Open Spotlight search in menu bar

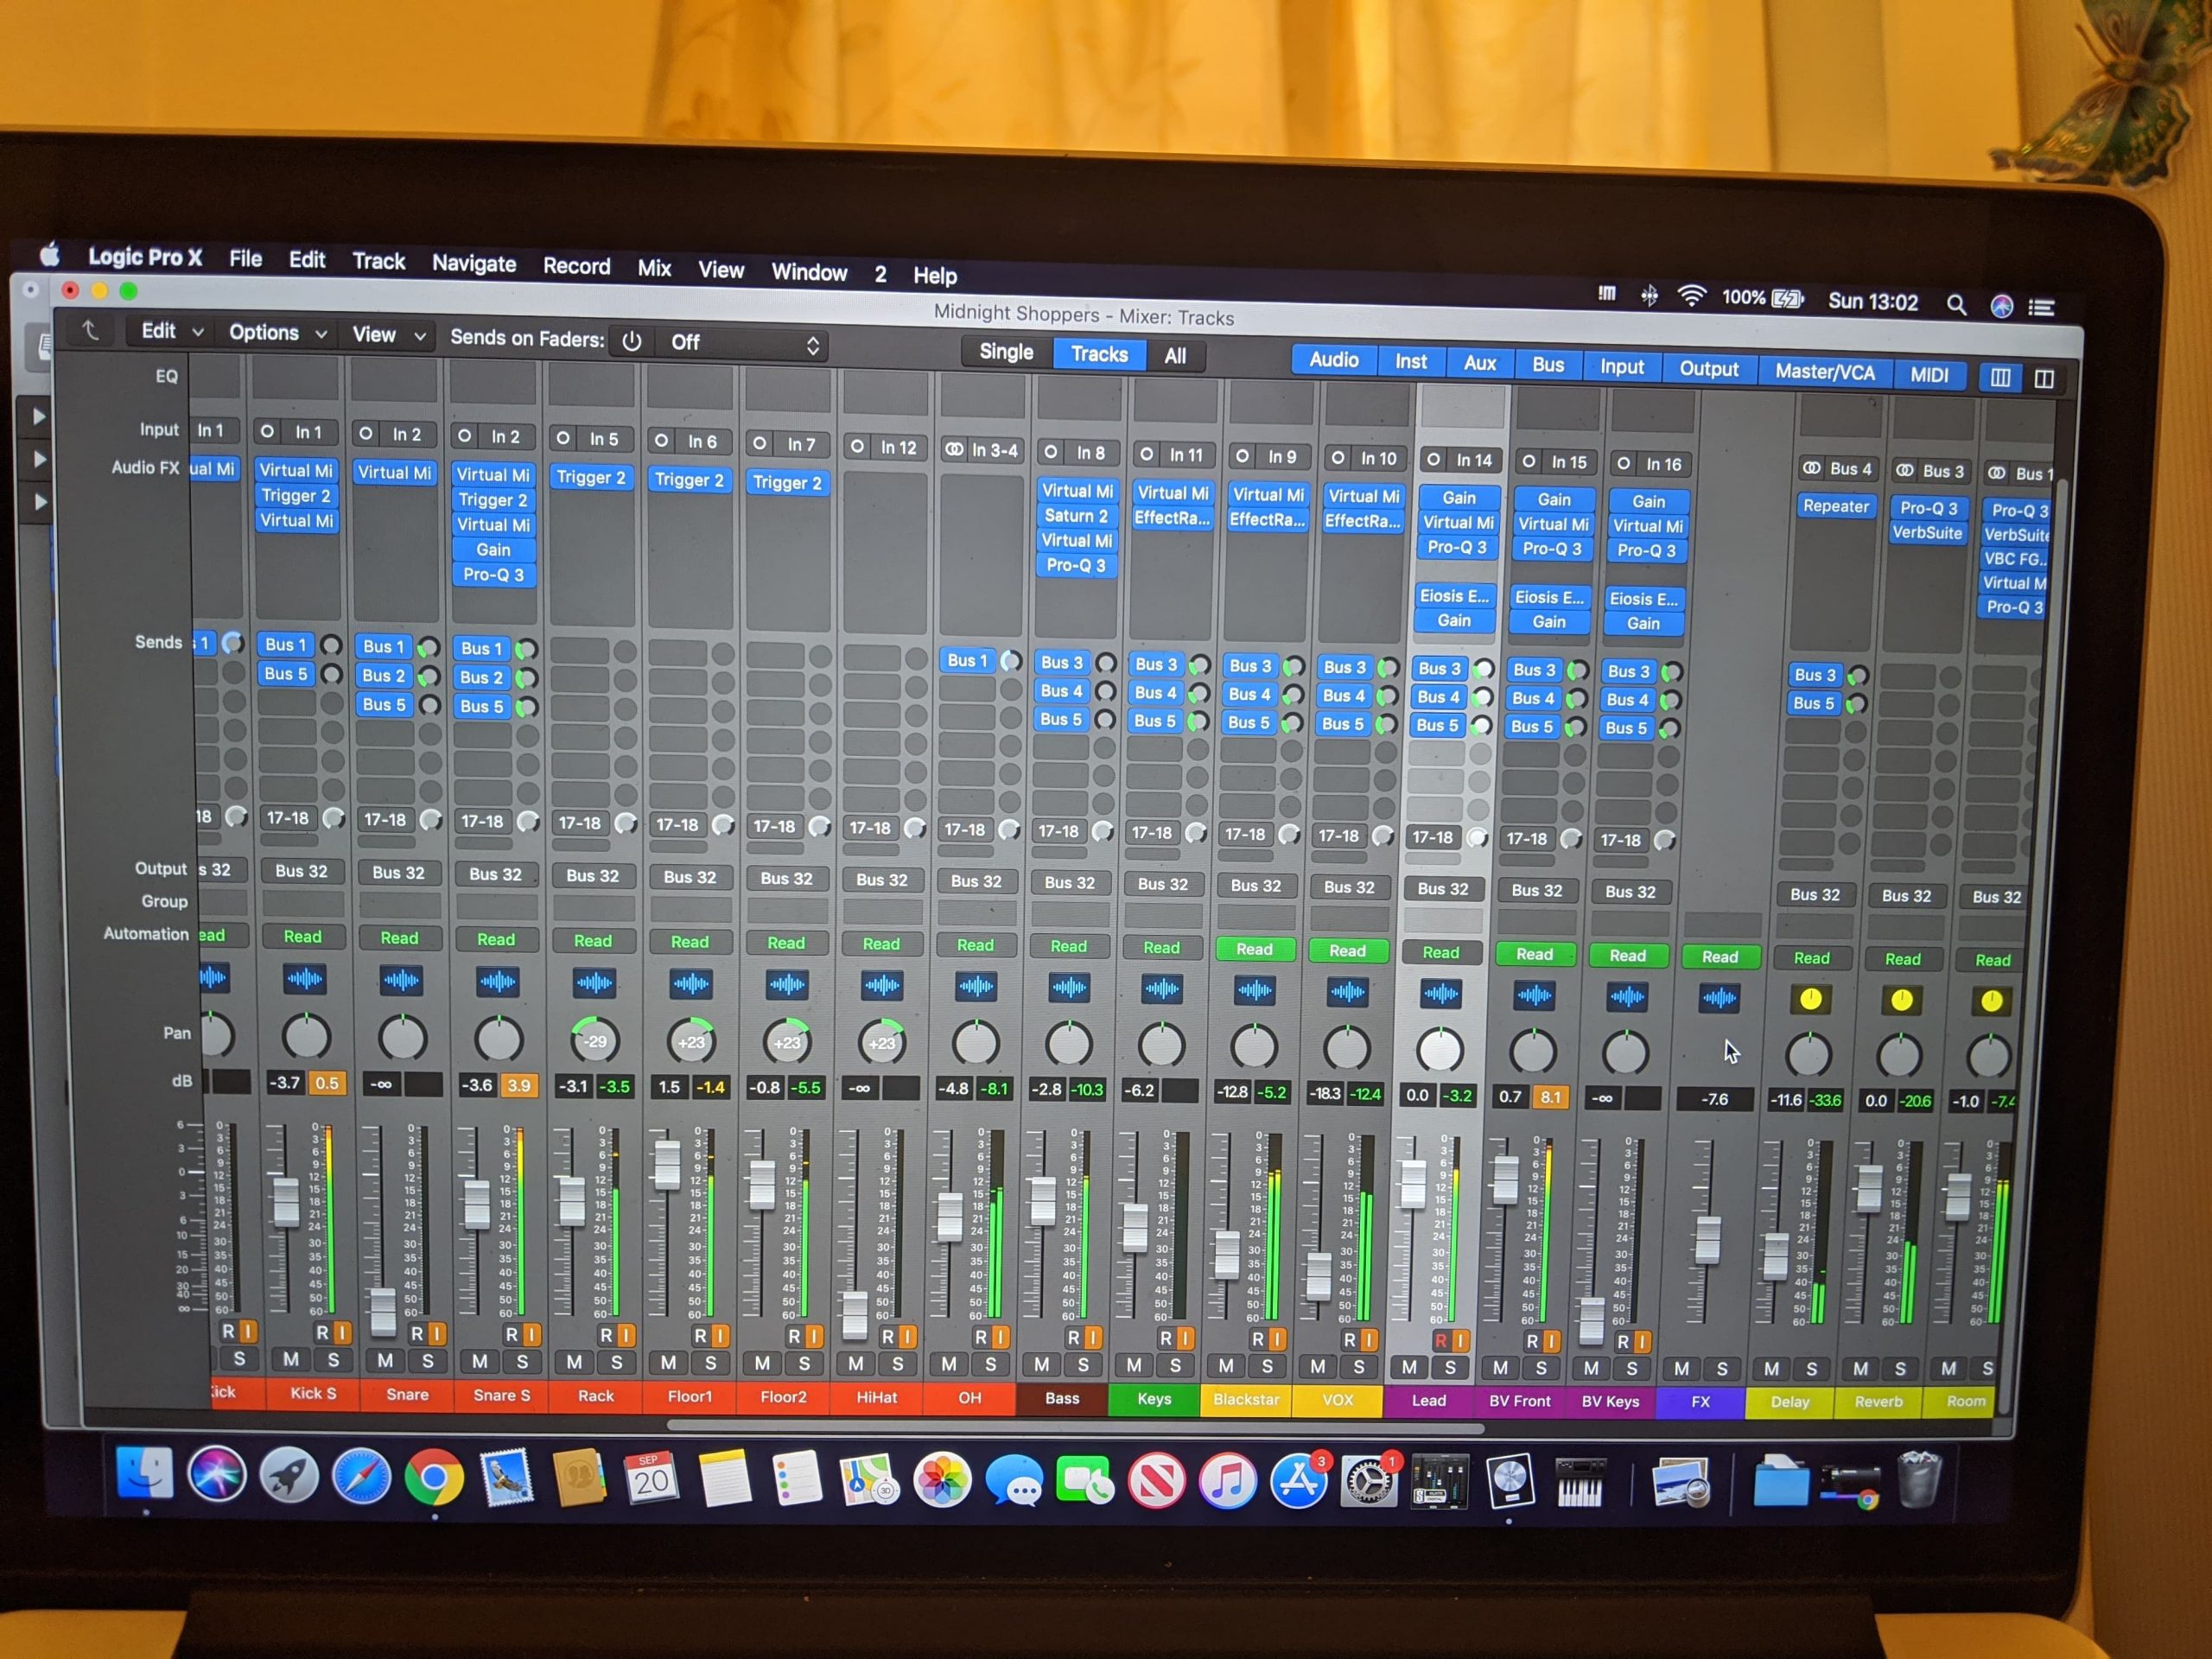click(1956, 304)
